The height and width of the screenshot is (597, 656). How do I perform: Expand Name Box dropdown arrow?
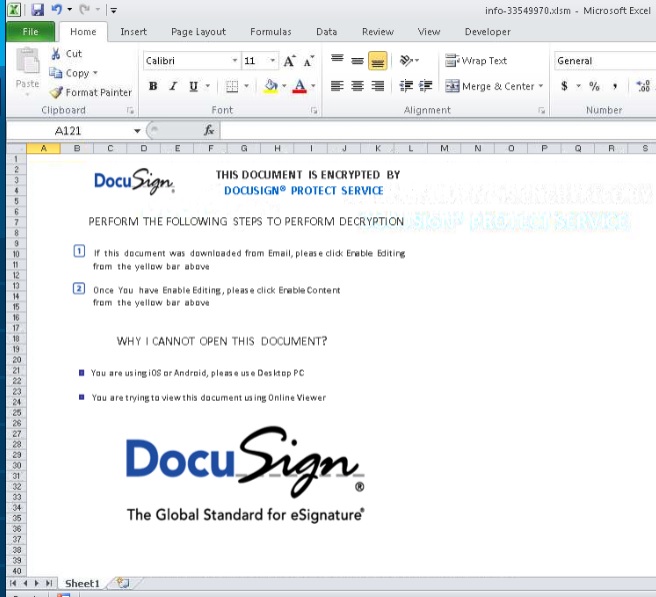click(x=137, y=131)
